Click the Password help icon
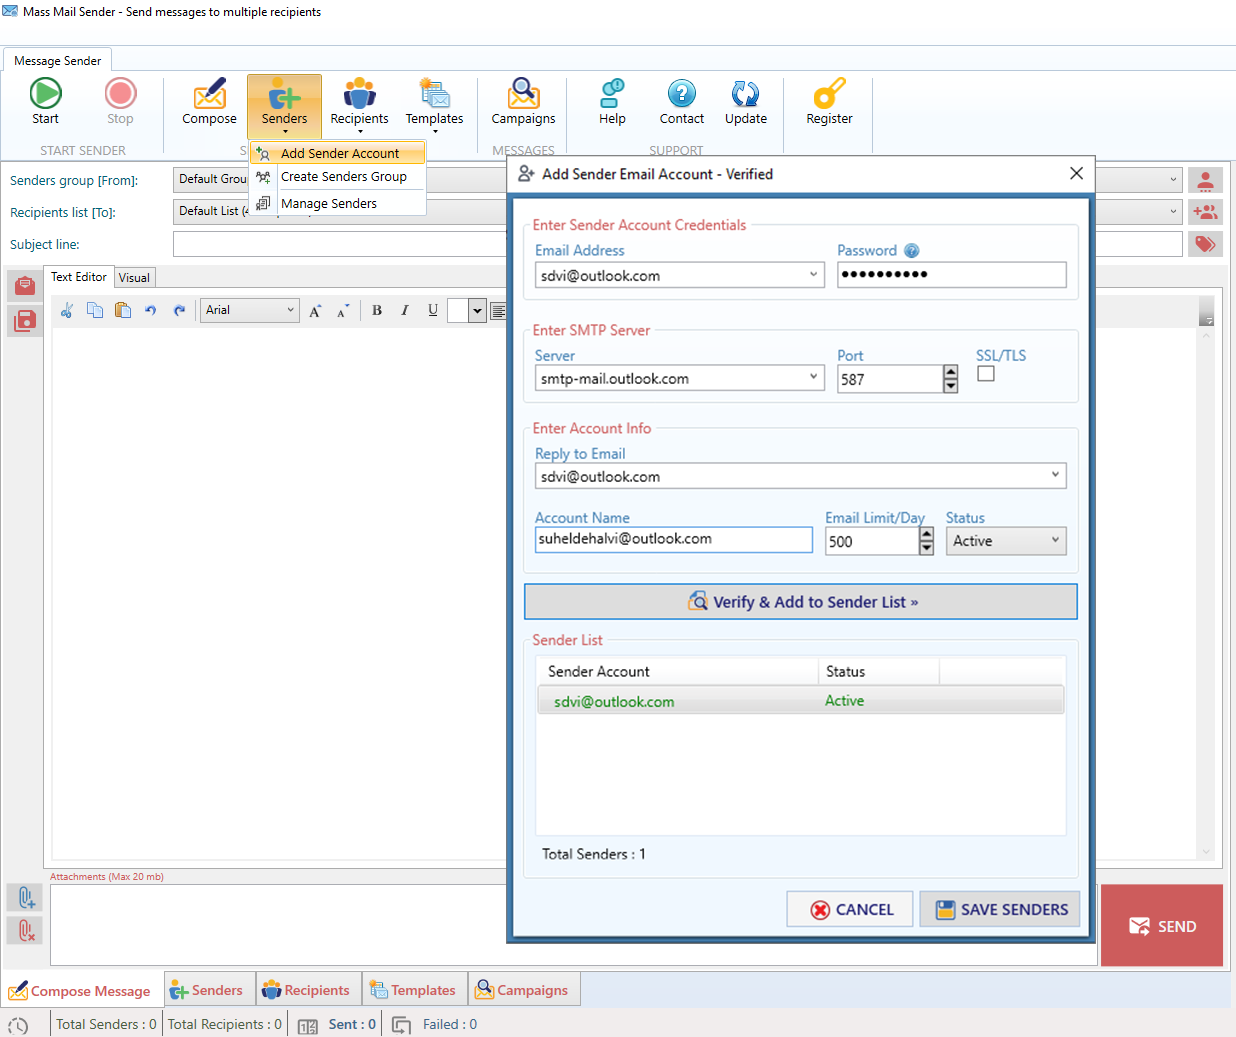 (912, 251)
